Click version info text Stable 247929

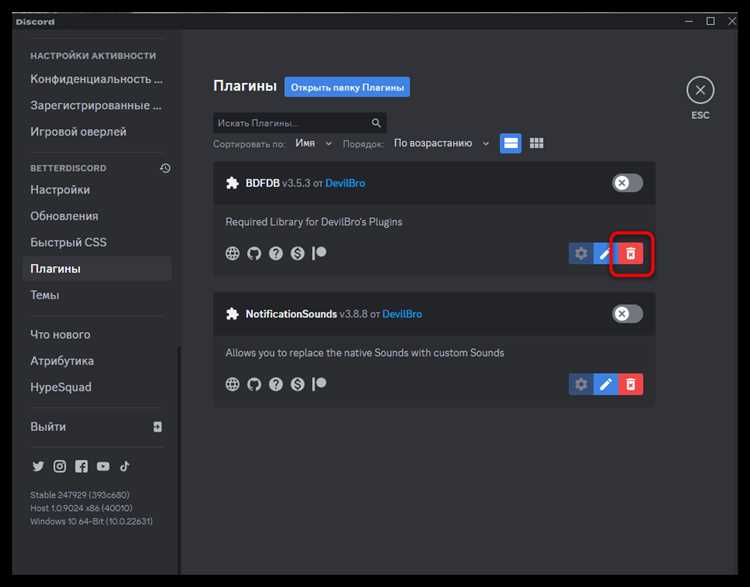[x=80, y=495]
